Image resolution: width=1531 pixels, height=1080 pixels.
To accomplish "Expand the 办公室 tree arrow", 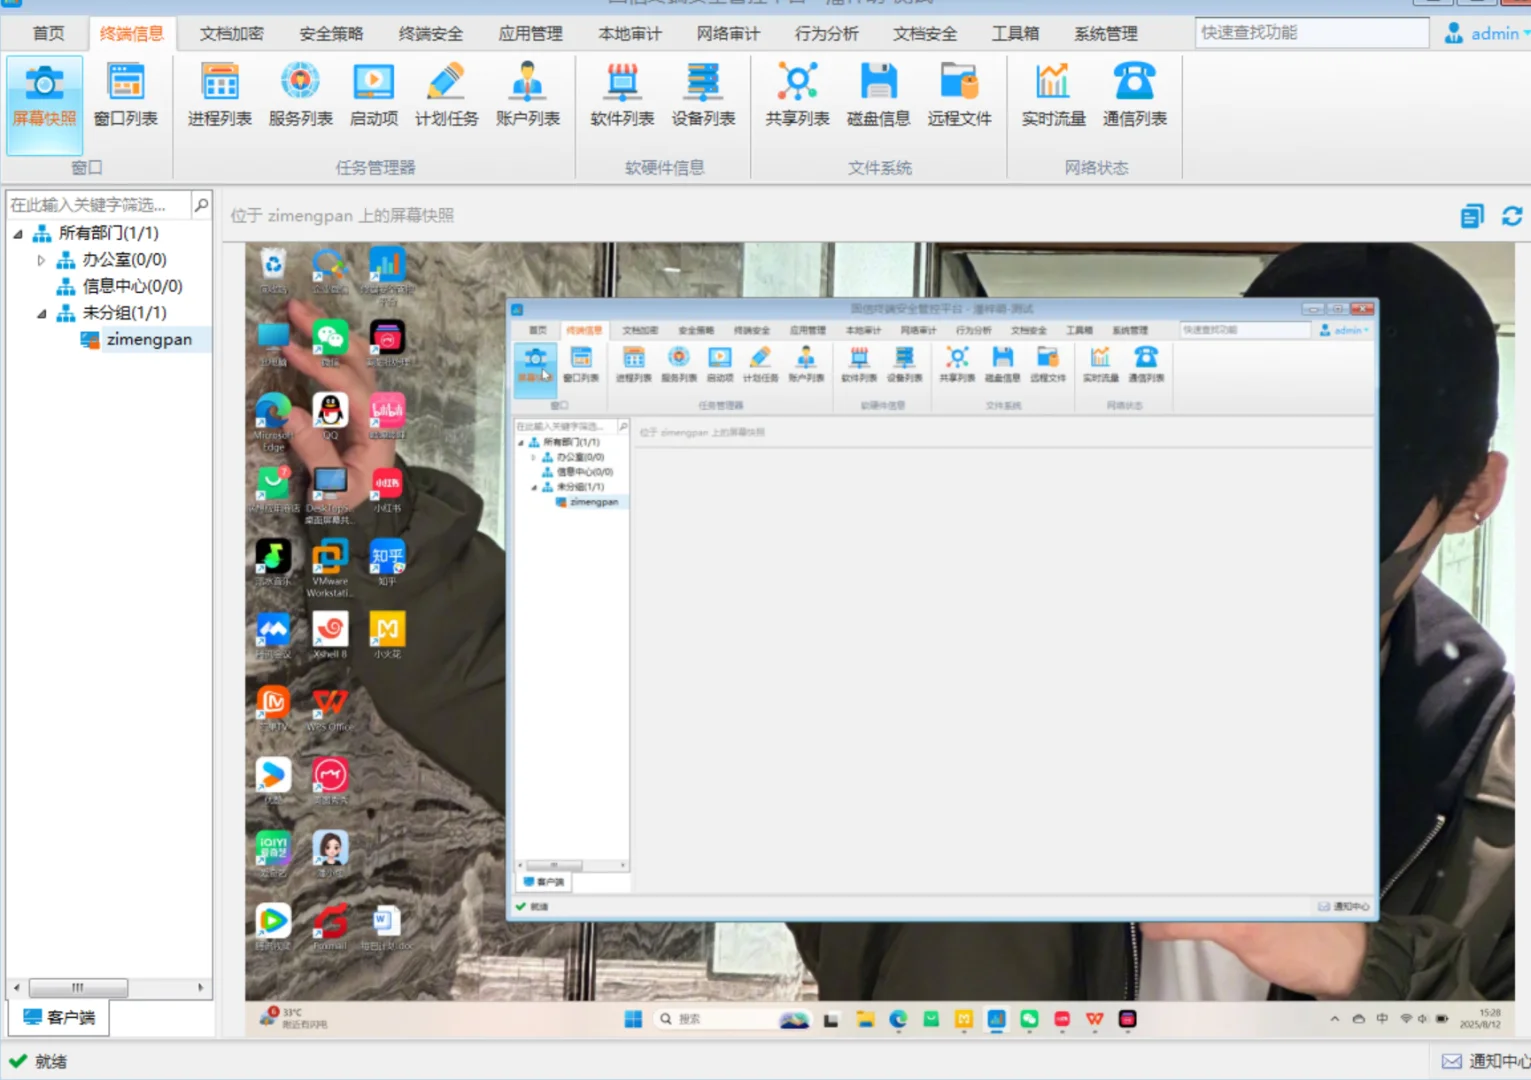I will pos(41,260).
